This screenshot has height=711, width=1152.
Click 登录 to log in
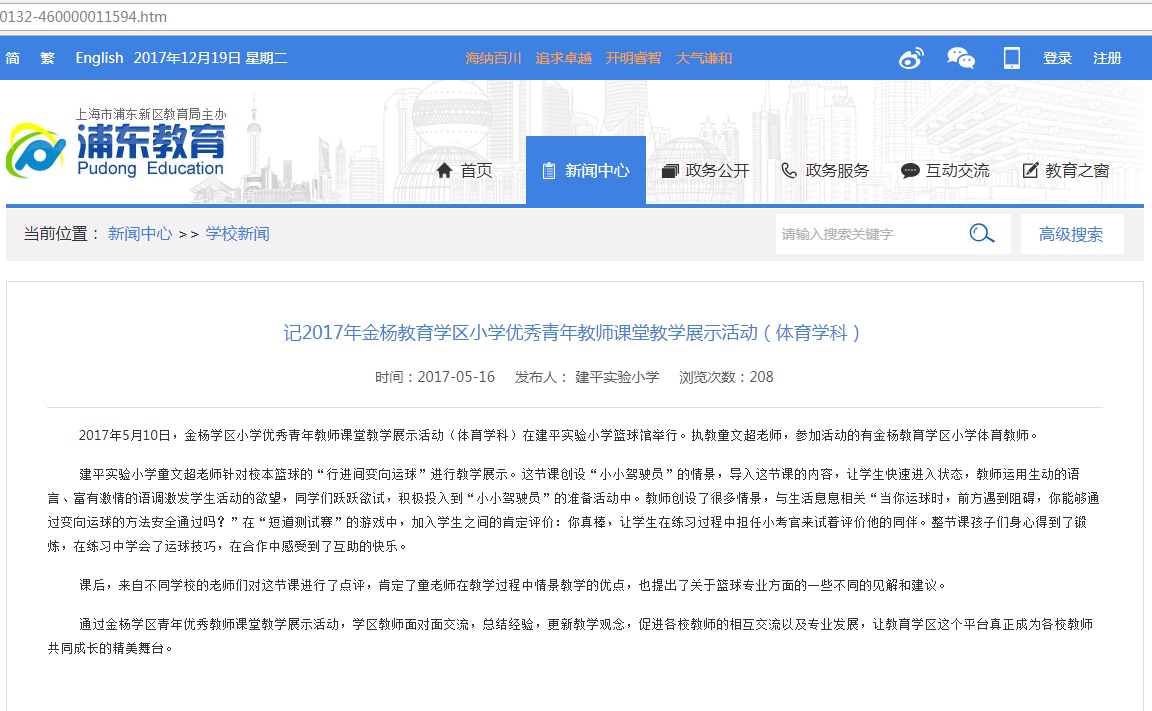click(1057, 58)
